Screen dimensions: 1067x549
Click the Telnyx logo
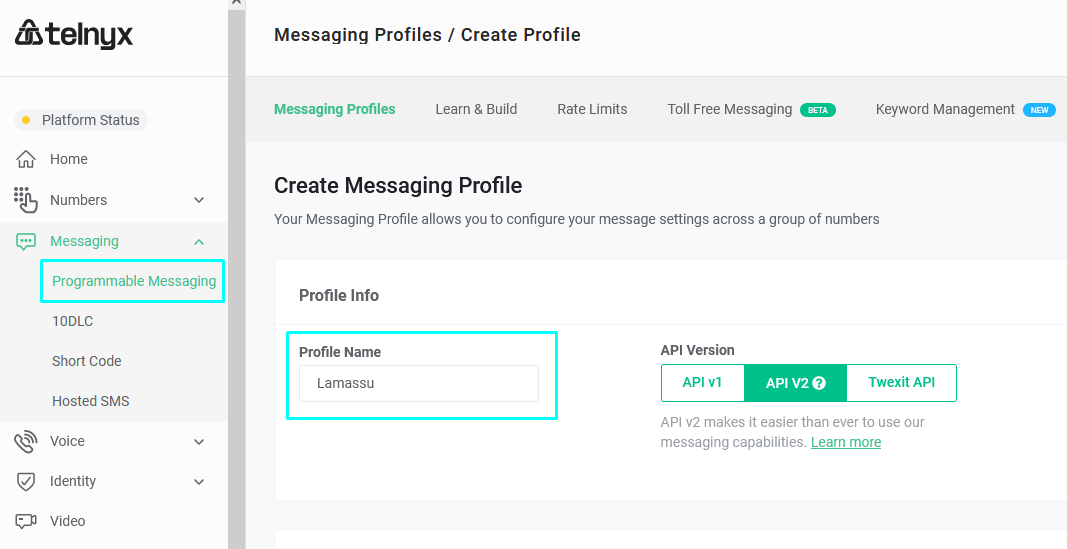73,34
